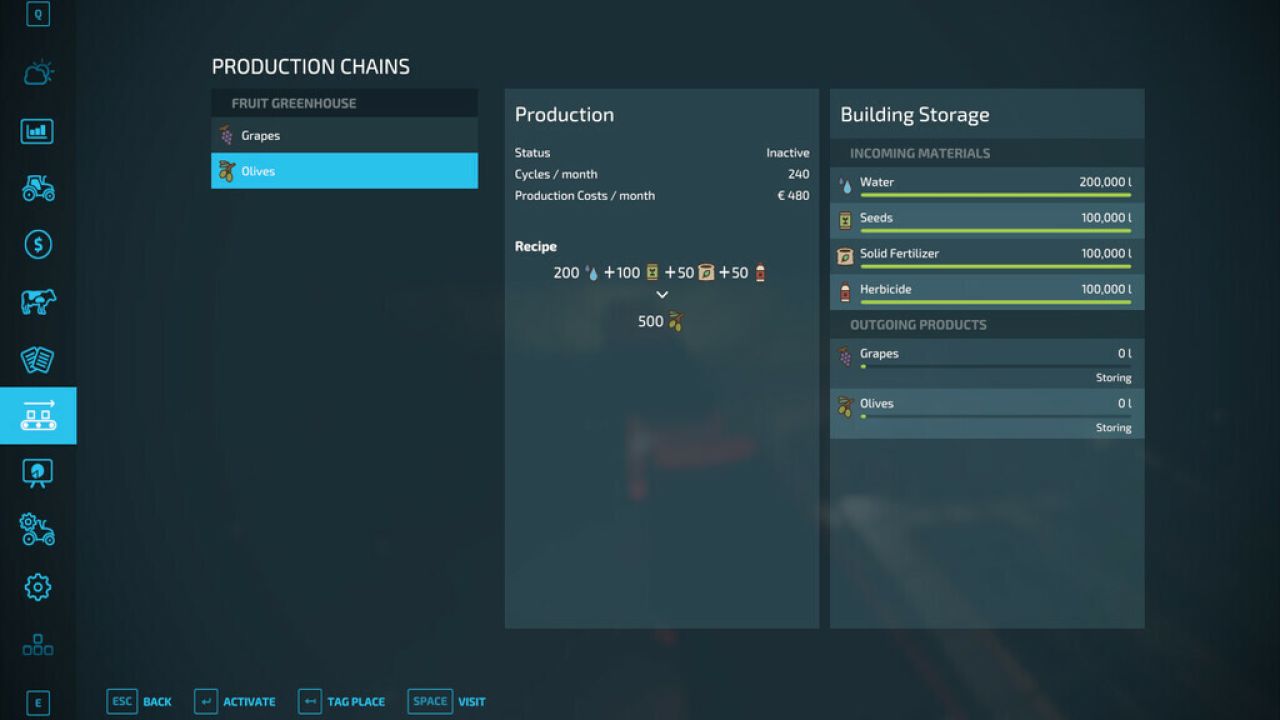Go to previous page with Q
Image resolution: width=1280 pixels, height=720 pixels.
(38, 14)
